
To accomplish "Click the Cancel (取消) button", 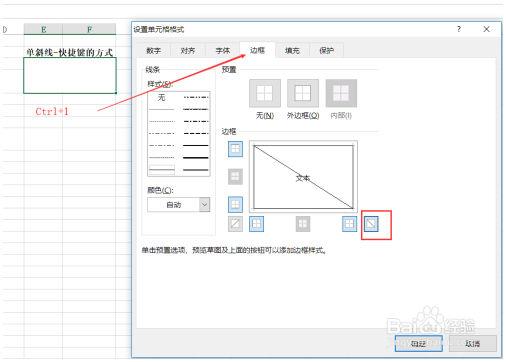I will [473, 343].
